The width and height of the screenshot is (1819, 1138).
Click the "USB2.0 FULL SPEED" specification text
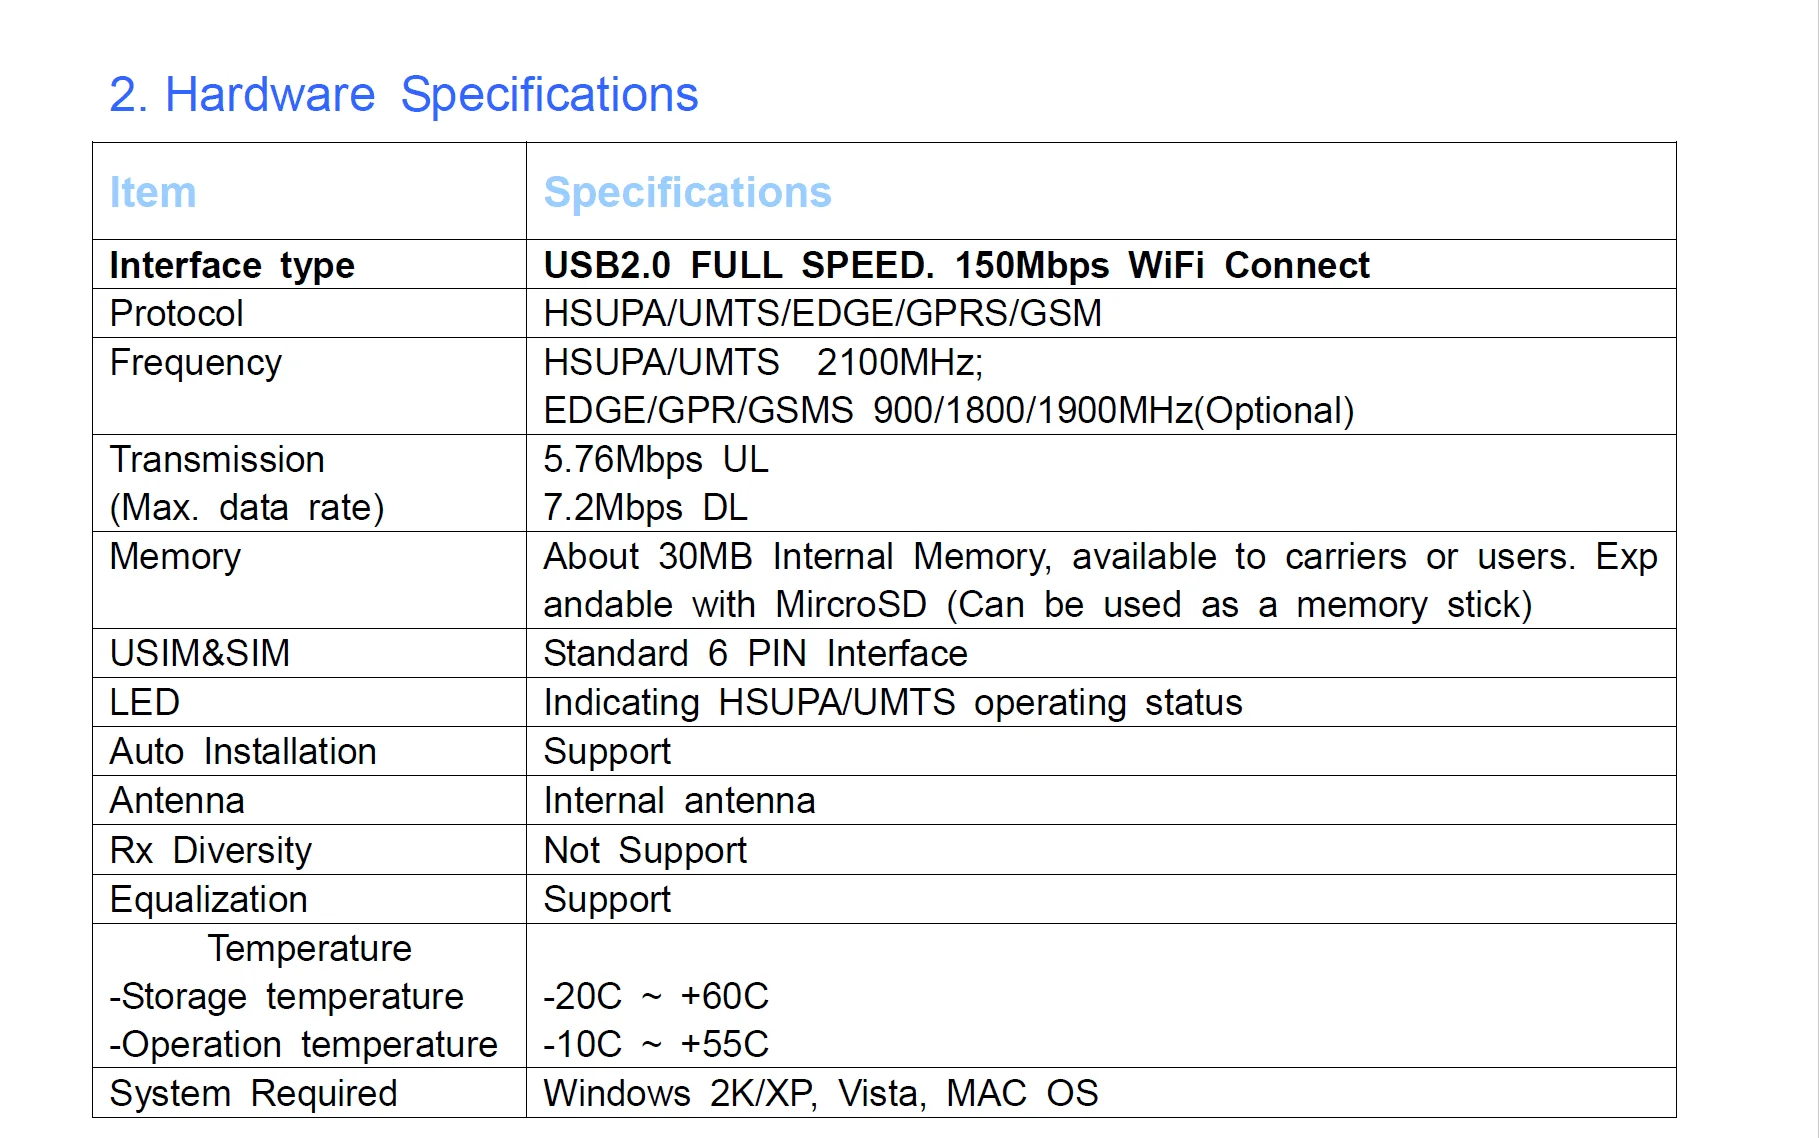point(738,265)
